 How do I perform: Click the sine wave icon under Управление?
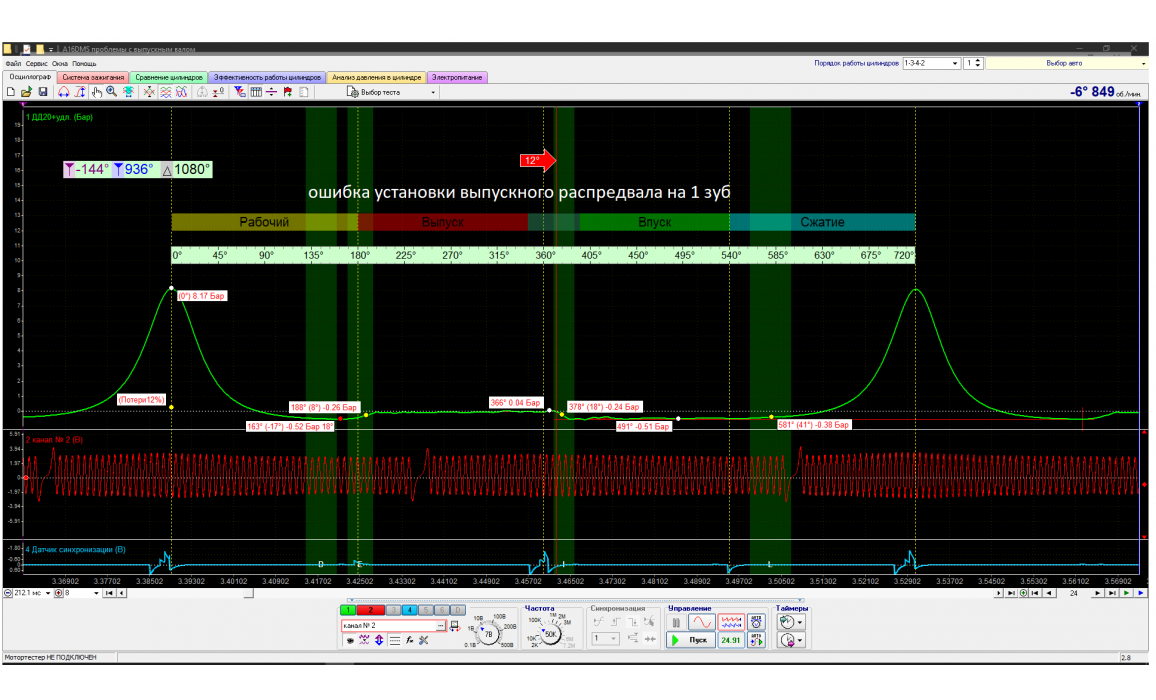coord(702,622)
